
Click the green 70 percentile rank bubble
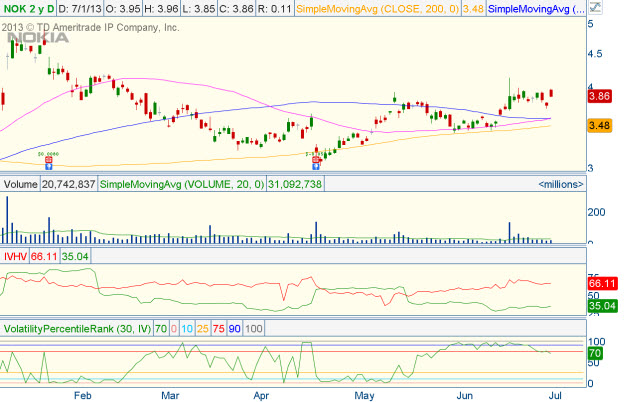click(593, 353)
